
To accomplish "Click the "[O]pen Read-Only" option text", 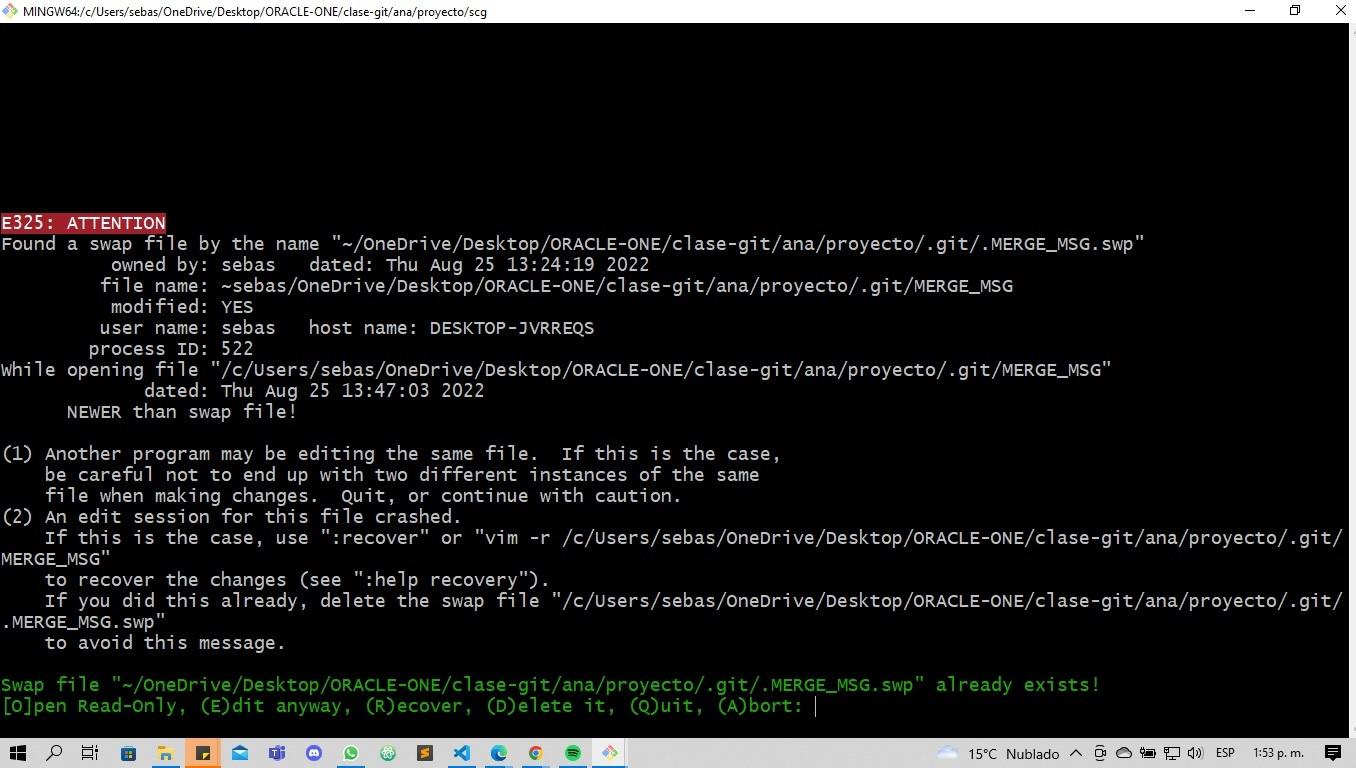I will tap(94, 706).
